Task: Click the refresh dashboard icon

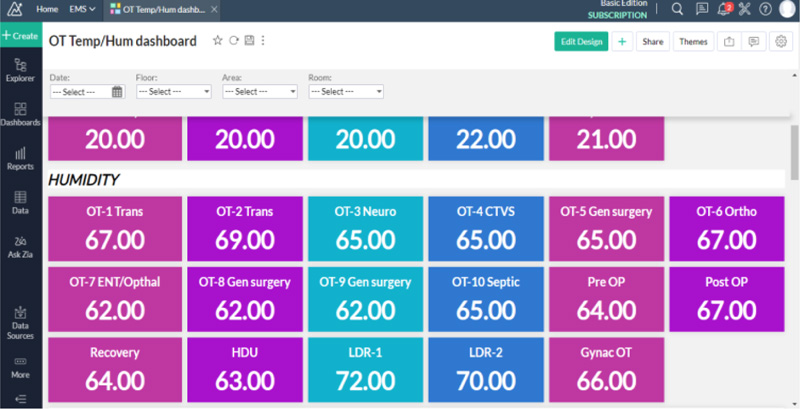Action: coord(234,41)
